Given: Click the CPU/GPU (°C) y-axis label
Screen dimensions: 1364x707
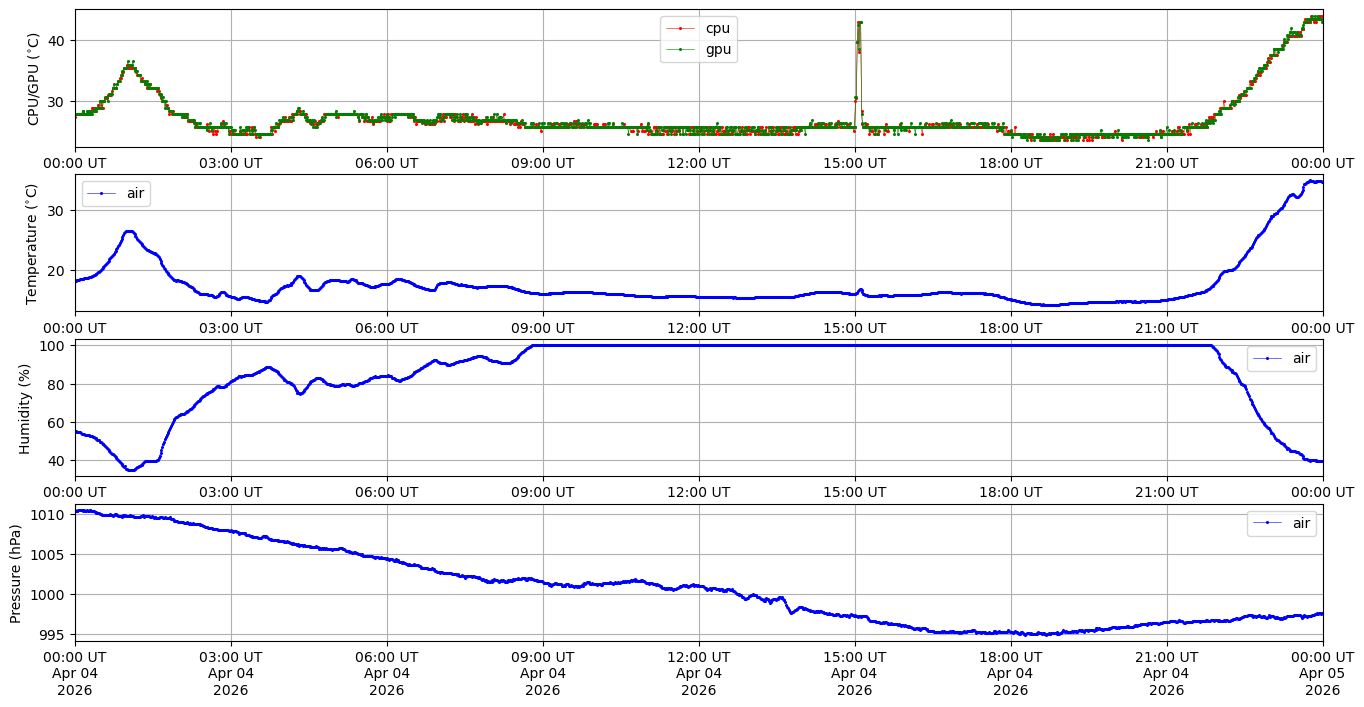Looking at the screenshot, I should tap(33, 78).
